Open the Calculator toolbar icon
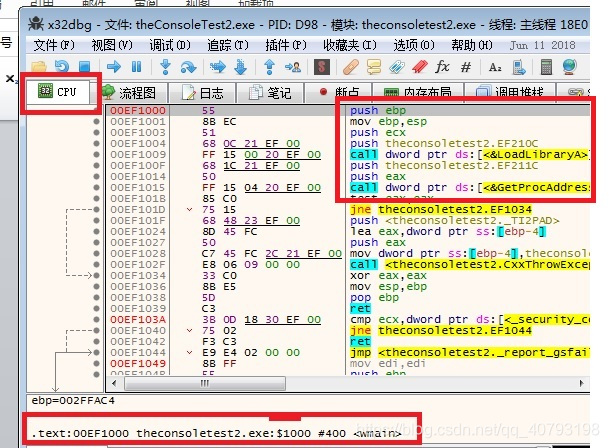Image resolution: width=609 pixels, height=448 pixels. 546,67
